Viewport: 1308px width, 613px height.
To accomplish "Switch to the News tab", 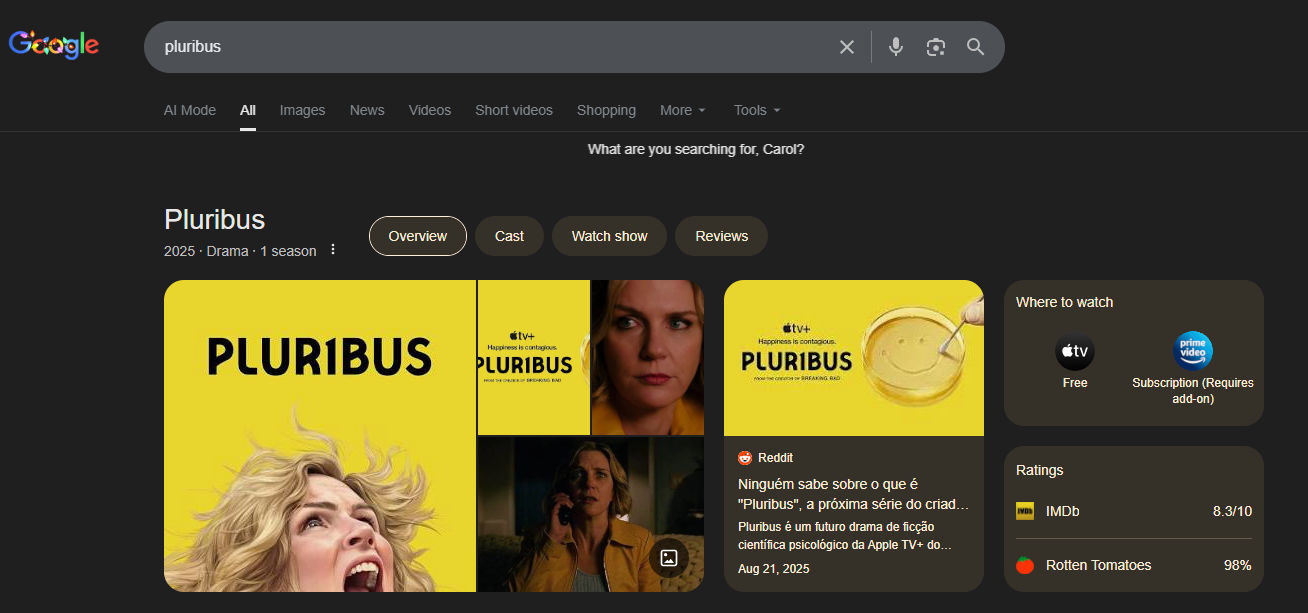I will coord(367,110).
